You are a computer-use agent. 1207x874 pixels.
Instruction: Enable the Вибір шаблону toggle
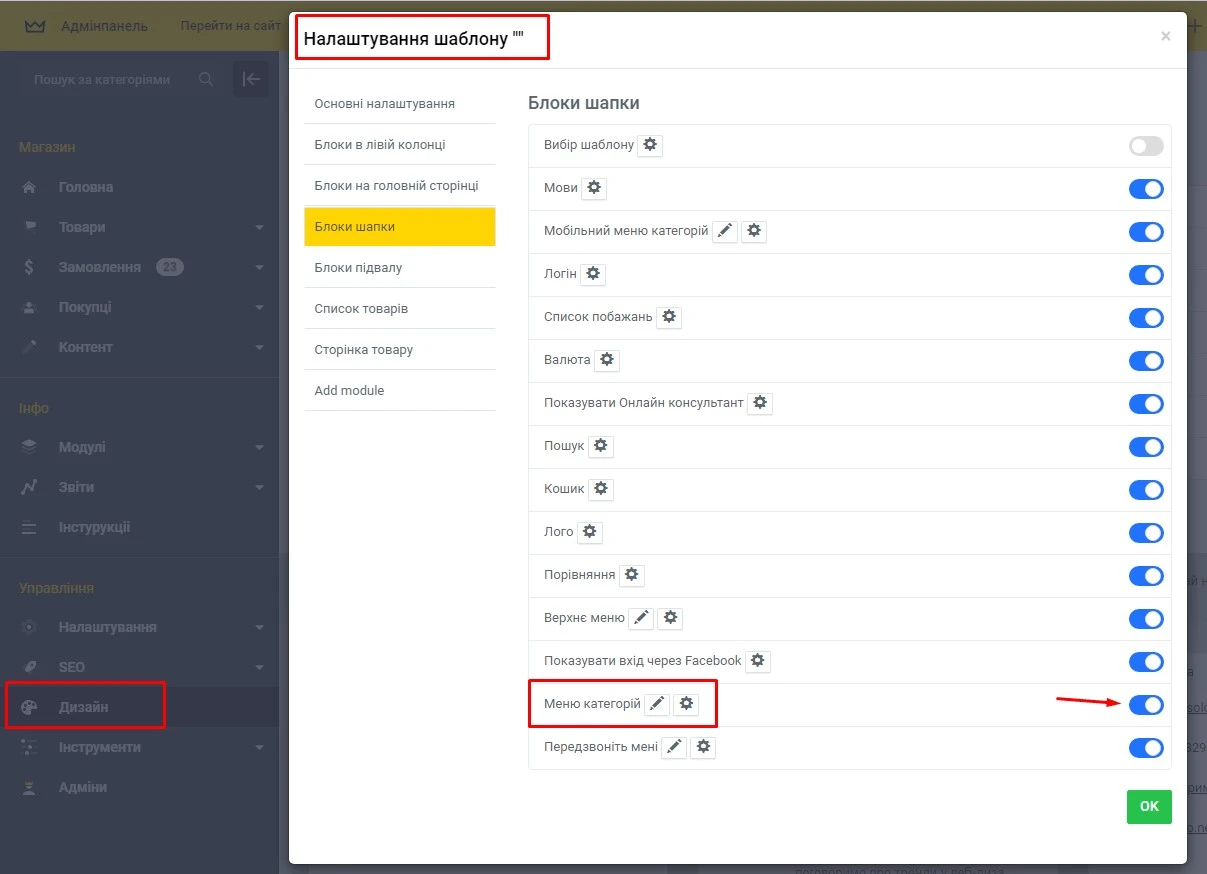click(x=1146, y=146)
